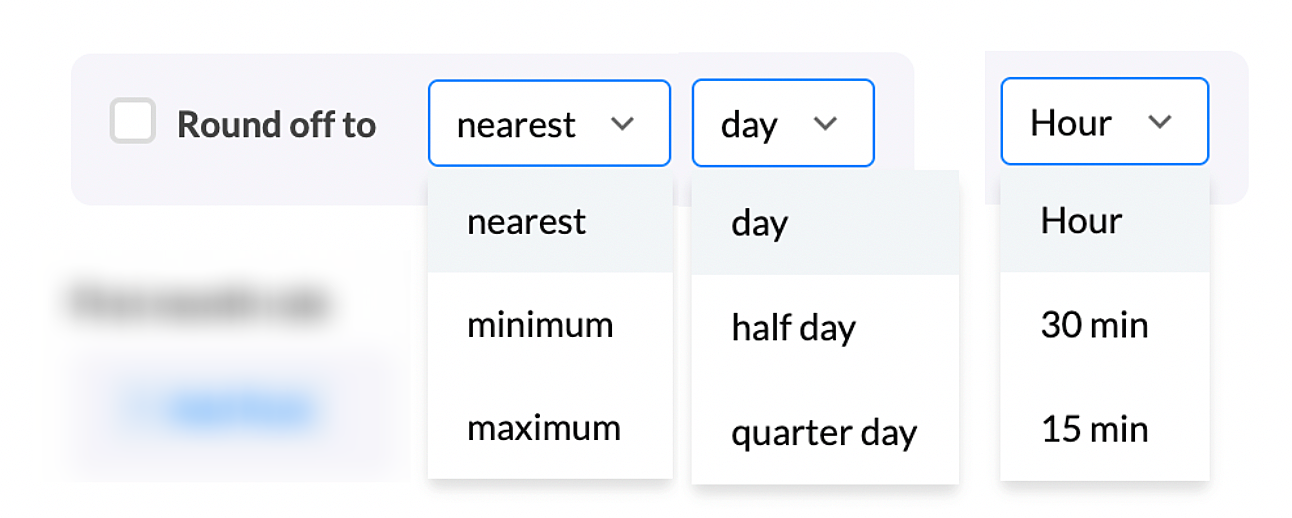The height and width of the screenshot is (518, 1292).
Task: Click the chevron arrow in the Hour dropdown
Action: coord(1159,122)
